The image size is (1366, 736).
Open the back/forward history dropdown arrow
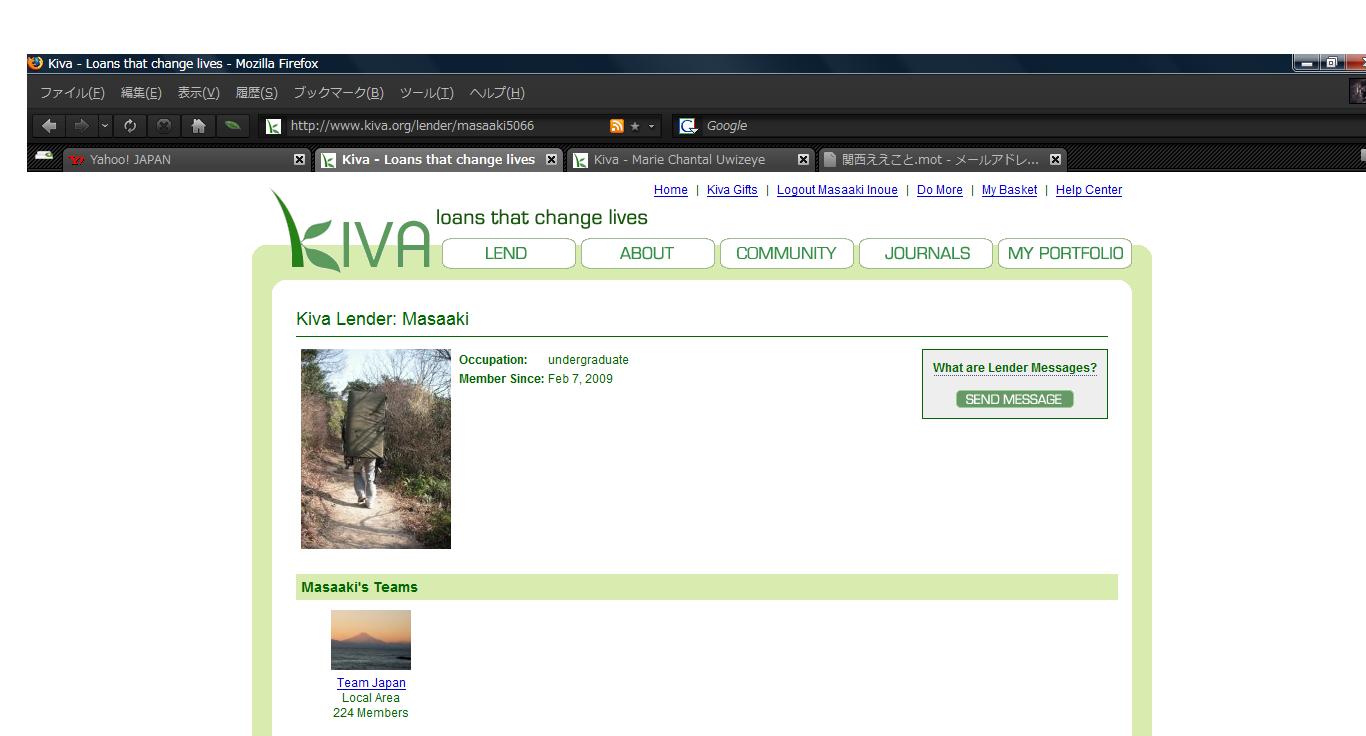pos(105,126)
